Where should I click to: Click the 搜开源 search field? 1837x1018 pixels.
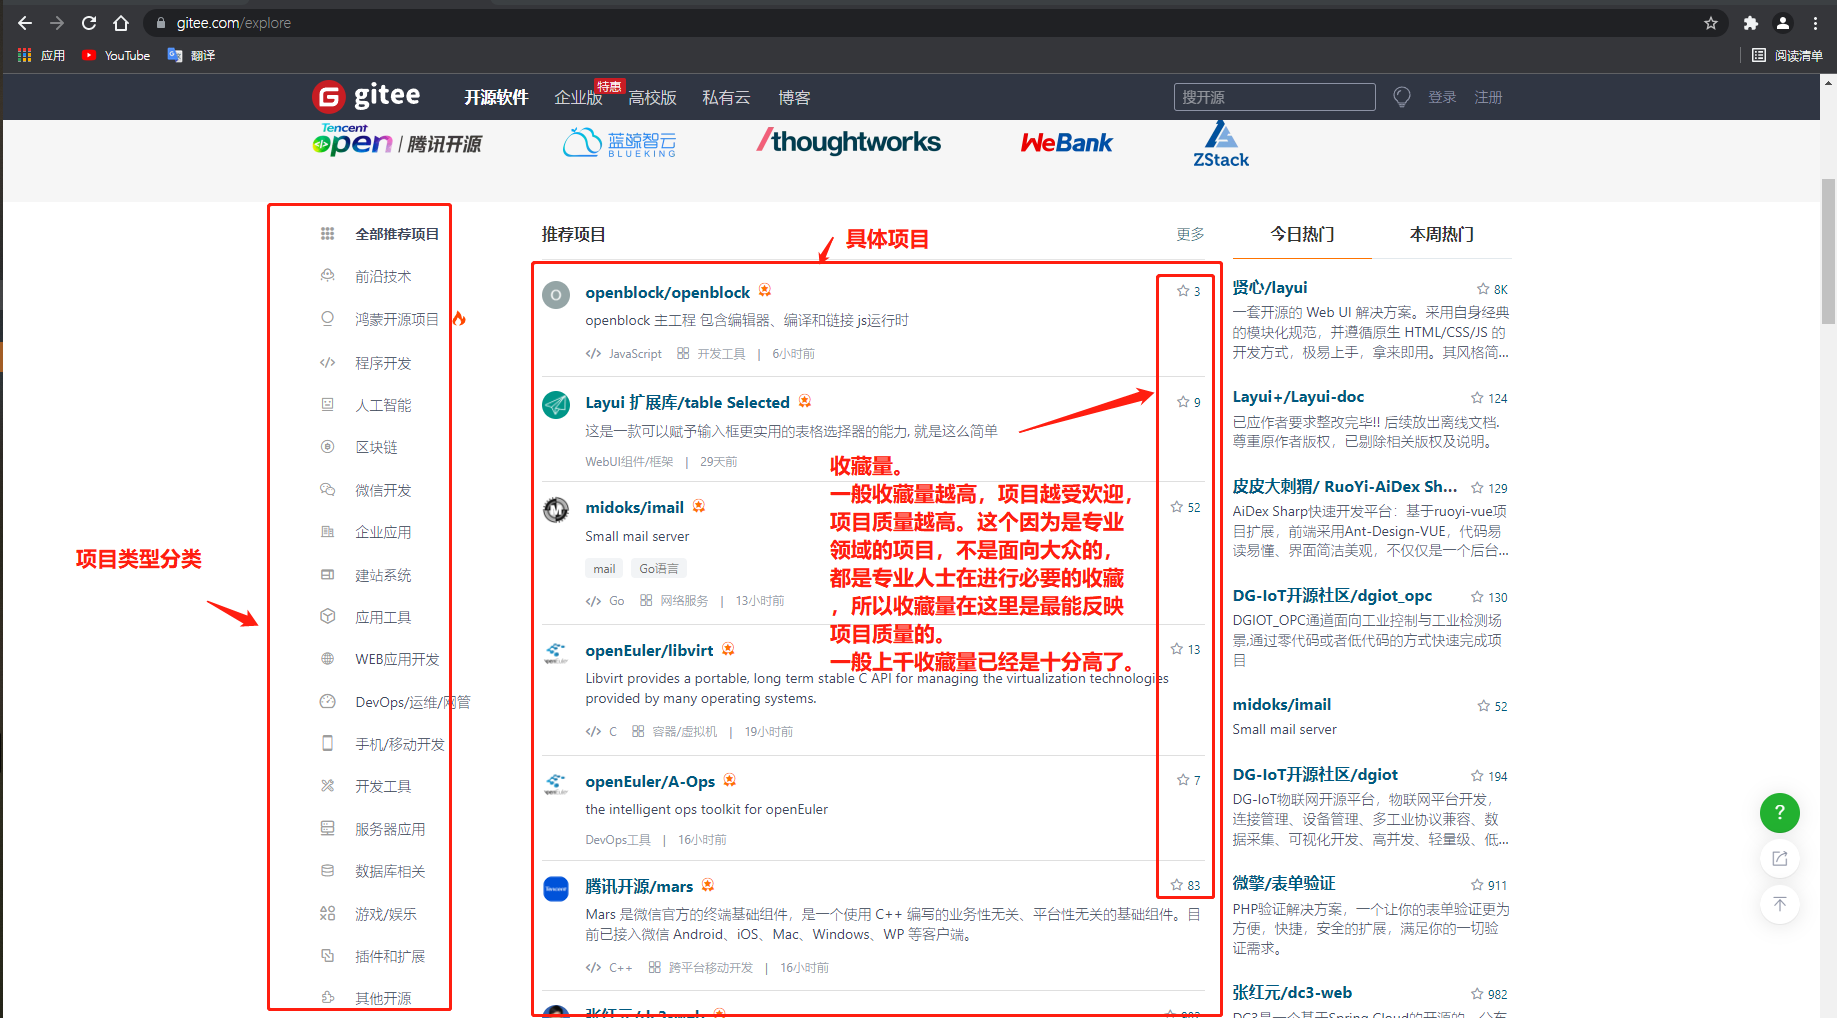[1274, 97]
